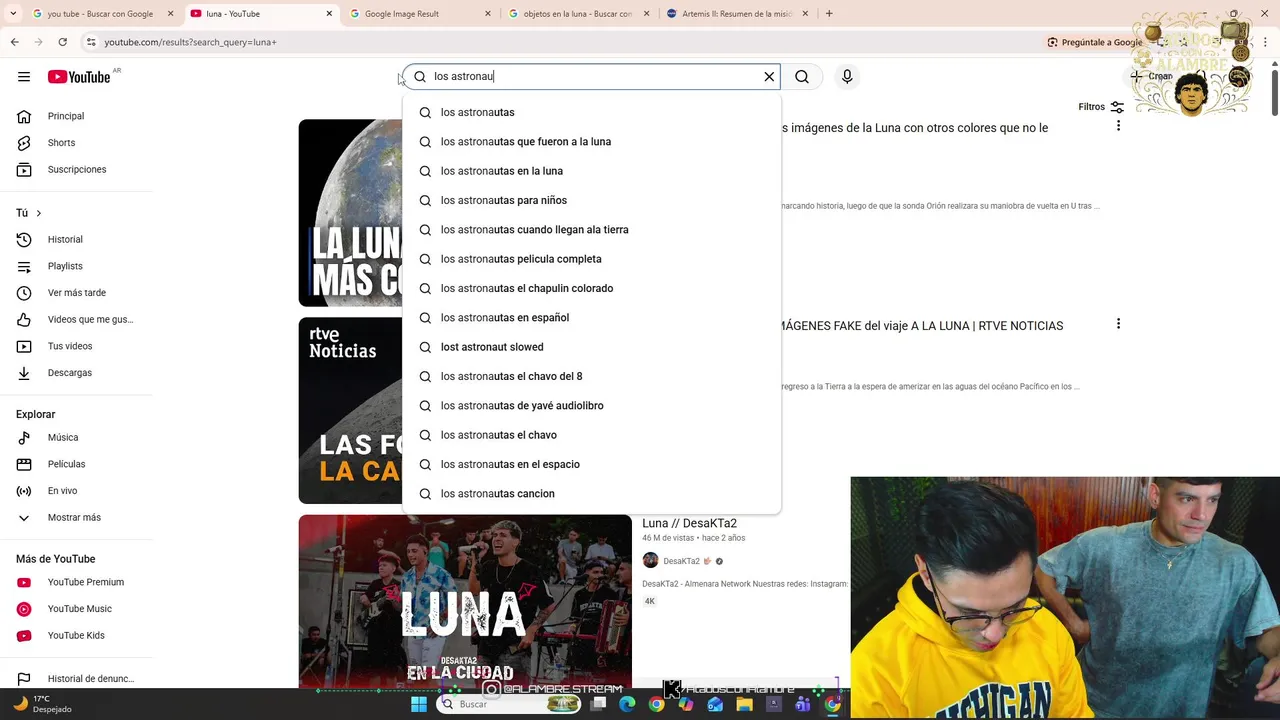1280x720 pixels.
Task: Start voice search with microphone
Action: click(847, 77)
